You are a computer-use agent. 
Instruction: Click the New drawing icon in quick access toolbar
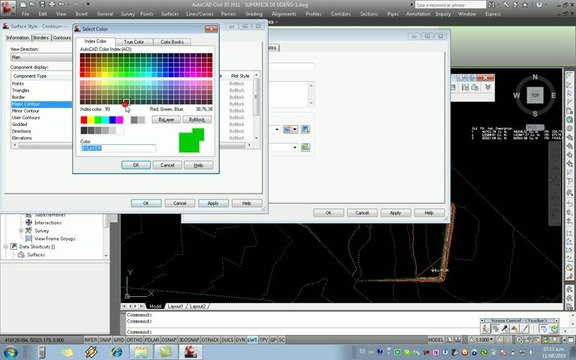[23, 5]
